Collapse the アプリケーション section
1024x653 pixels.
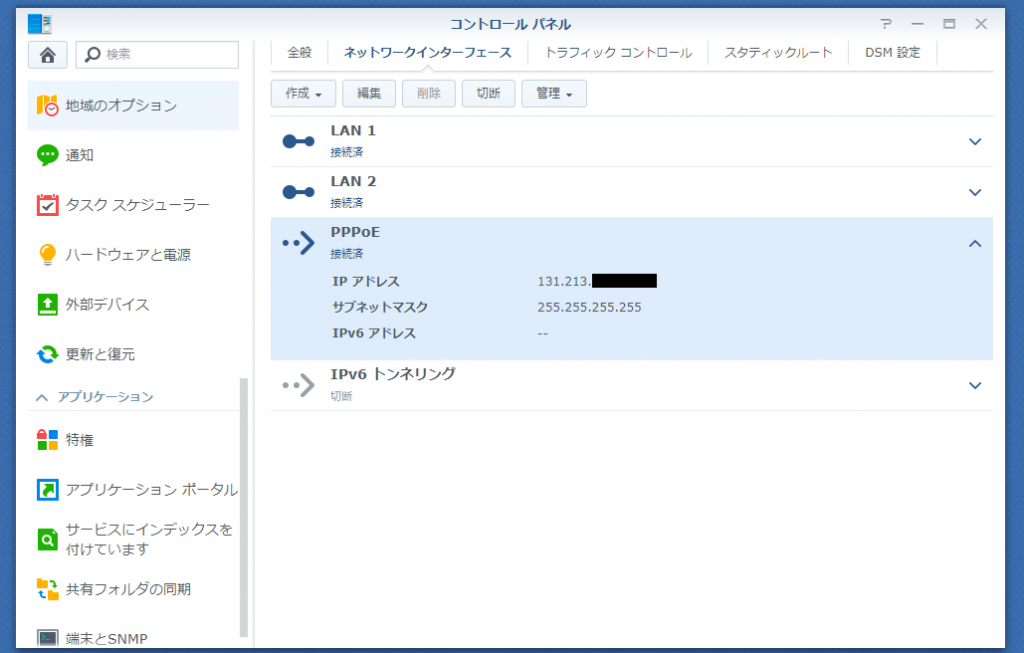pyautogui.click(x=42, y=397)
